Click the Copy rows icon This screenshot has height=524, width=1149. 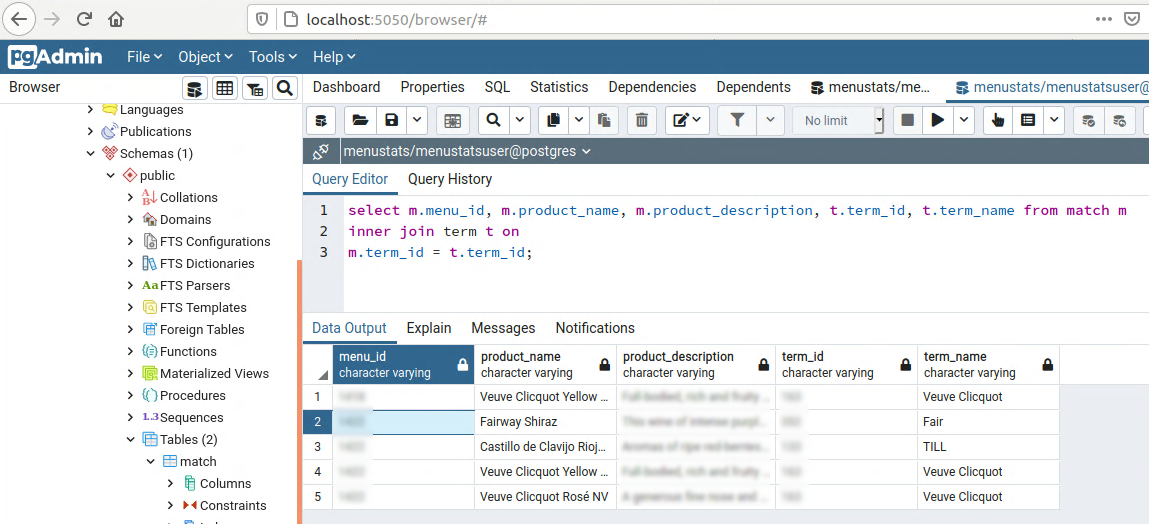[553, 120]
